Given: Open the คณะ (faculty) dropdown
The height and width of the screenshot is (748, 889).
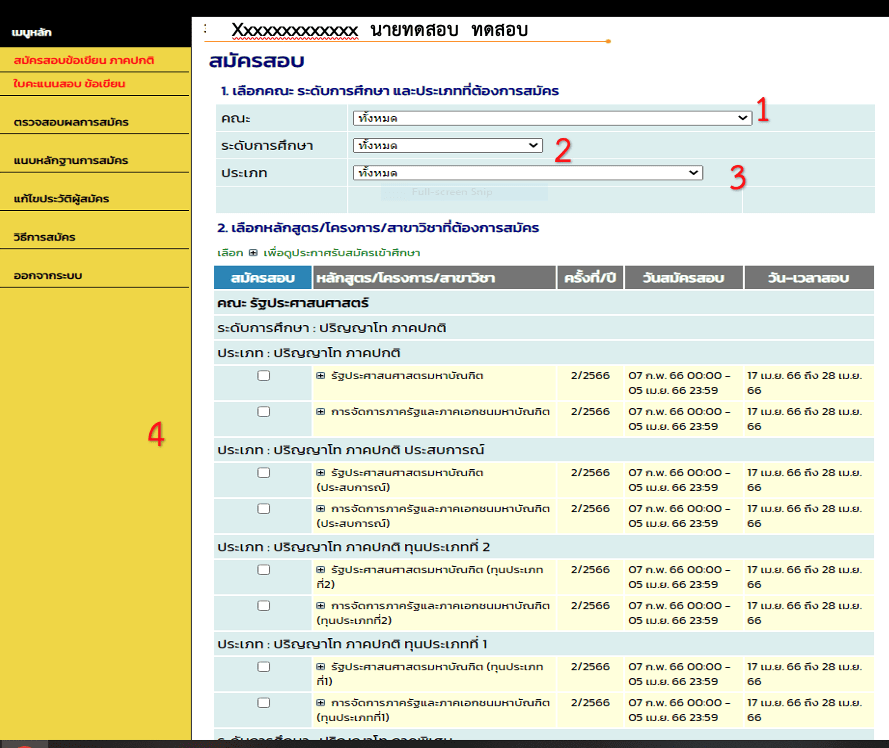Looking at the screenshot, I should point(550,117).
